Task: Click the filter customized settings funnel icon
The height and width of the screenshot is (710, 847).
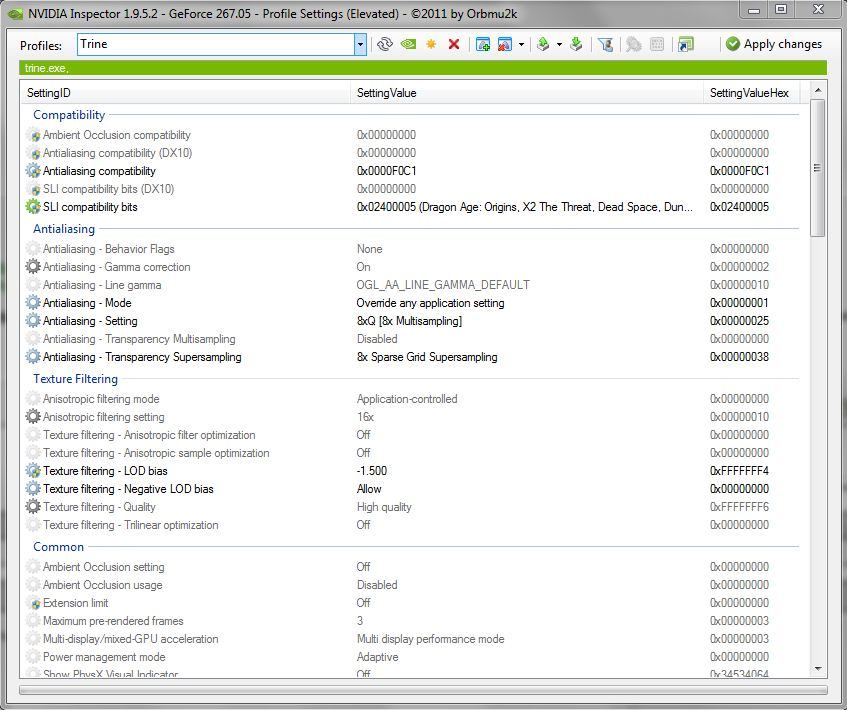Action: [606, 44]
